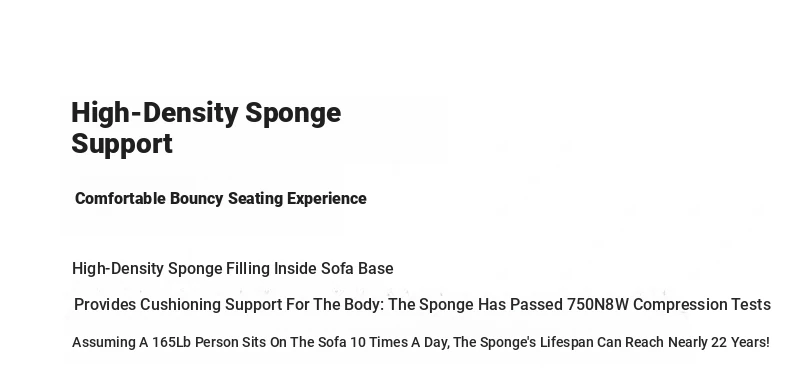Click the words "Seating Experience"
This screenshot has height=368, width=790.
297,199
